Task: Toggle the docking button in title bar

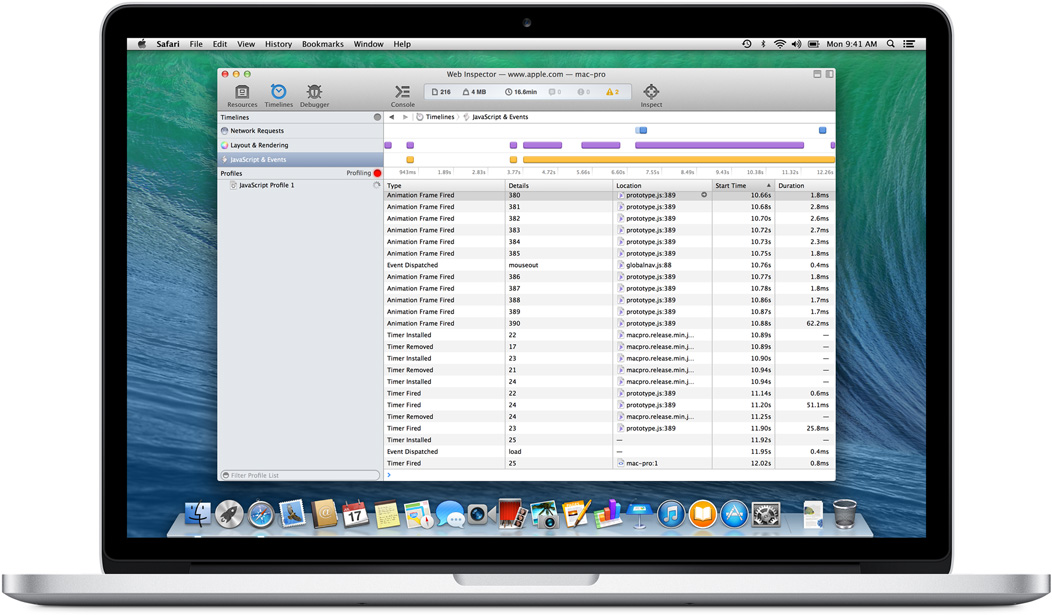Action: click(829, 74)
